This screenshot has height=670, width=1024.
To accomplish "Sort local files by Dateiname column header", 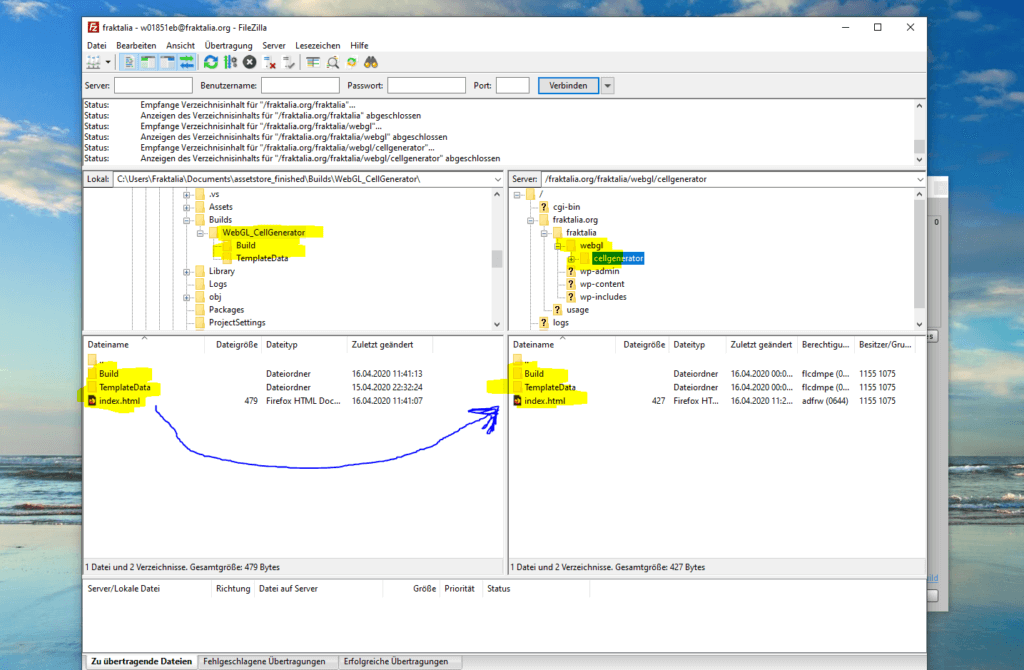I will tap(108, 344).
